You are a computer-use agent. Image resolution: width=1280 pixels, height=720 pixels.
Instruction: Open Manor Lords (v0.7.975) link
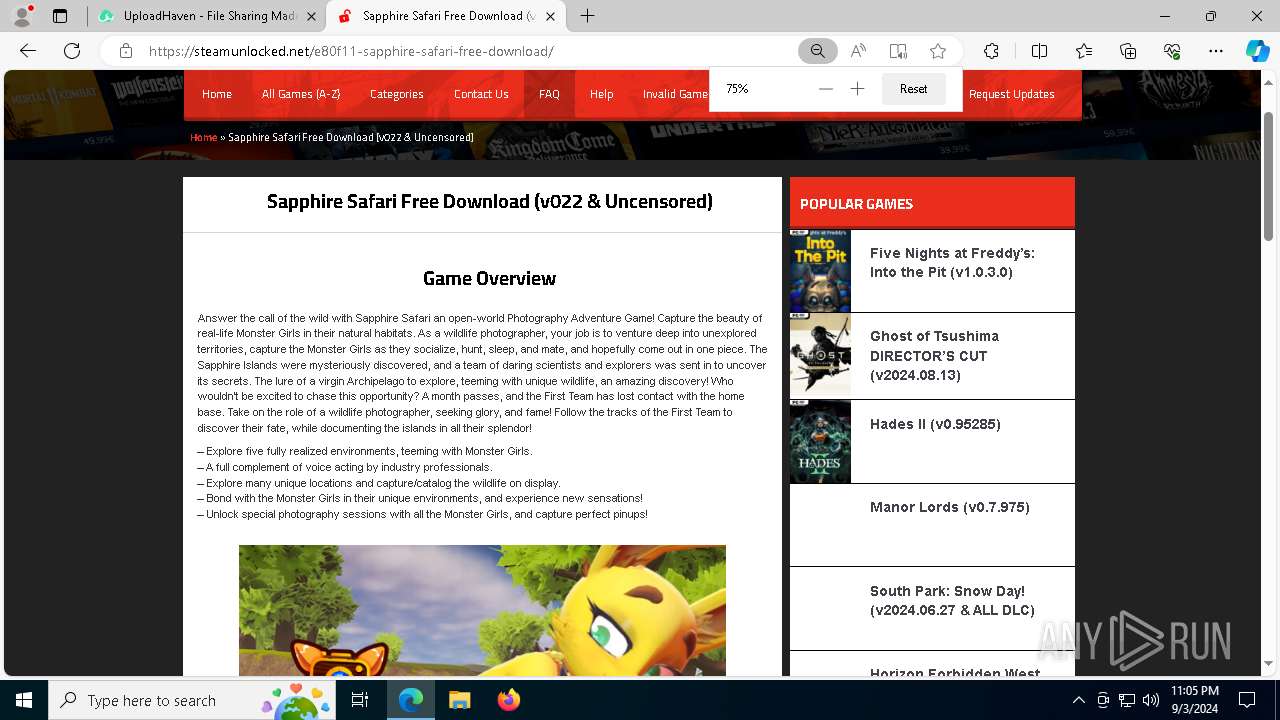pos(949,507)
